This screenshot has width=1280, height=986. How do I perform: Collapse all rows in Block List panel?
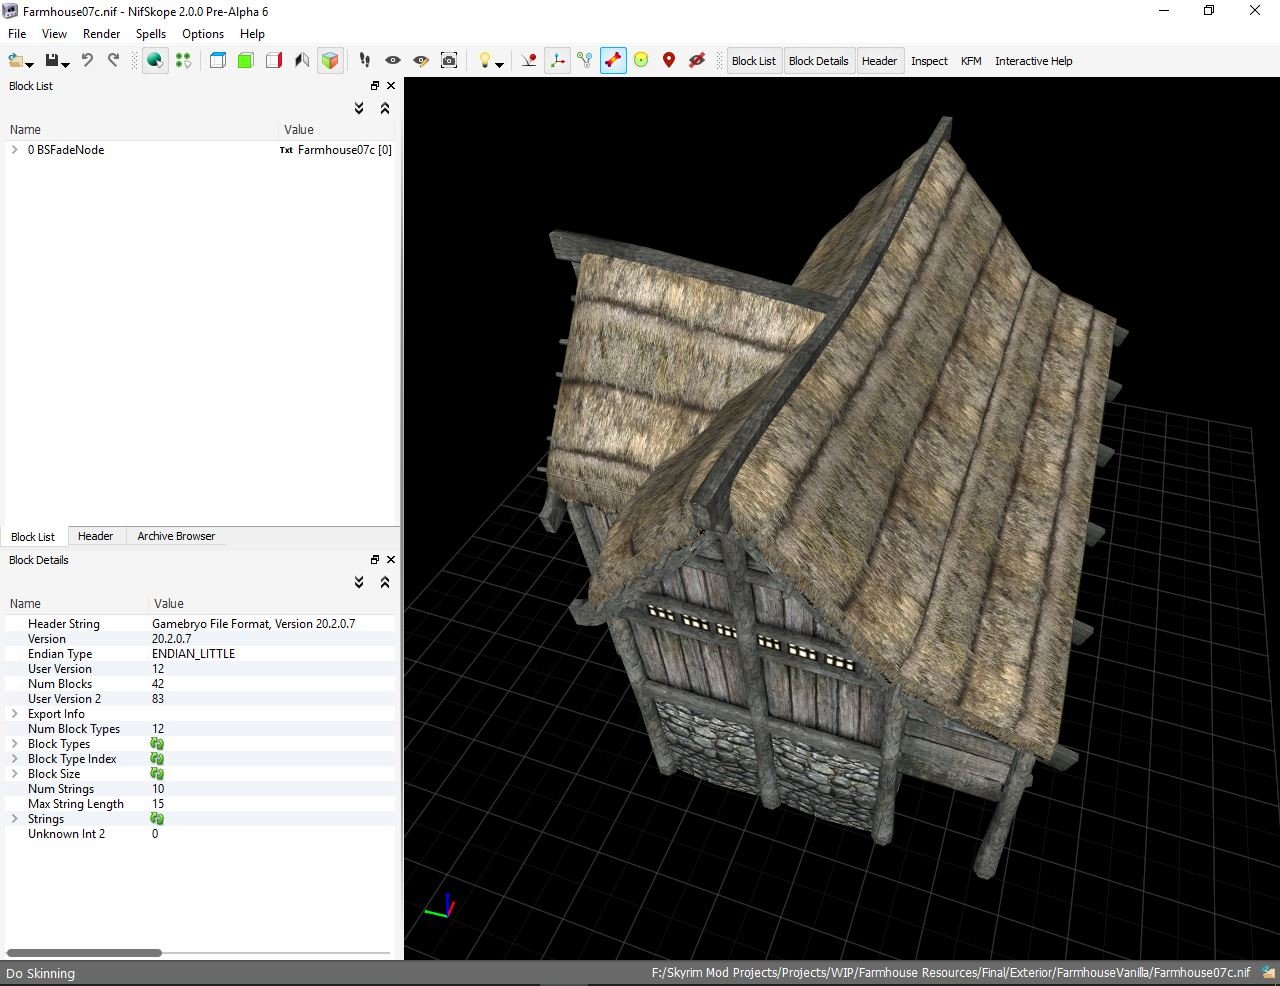pos(385,108)
